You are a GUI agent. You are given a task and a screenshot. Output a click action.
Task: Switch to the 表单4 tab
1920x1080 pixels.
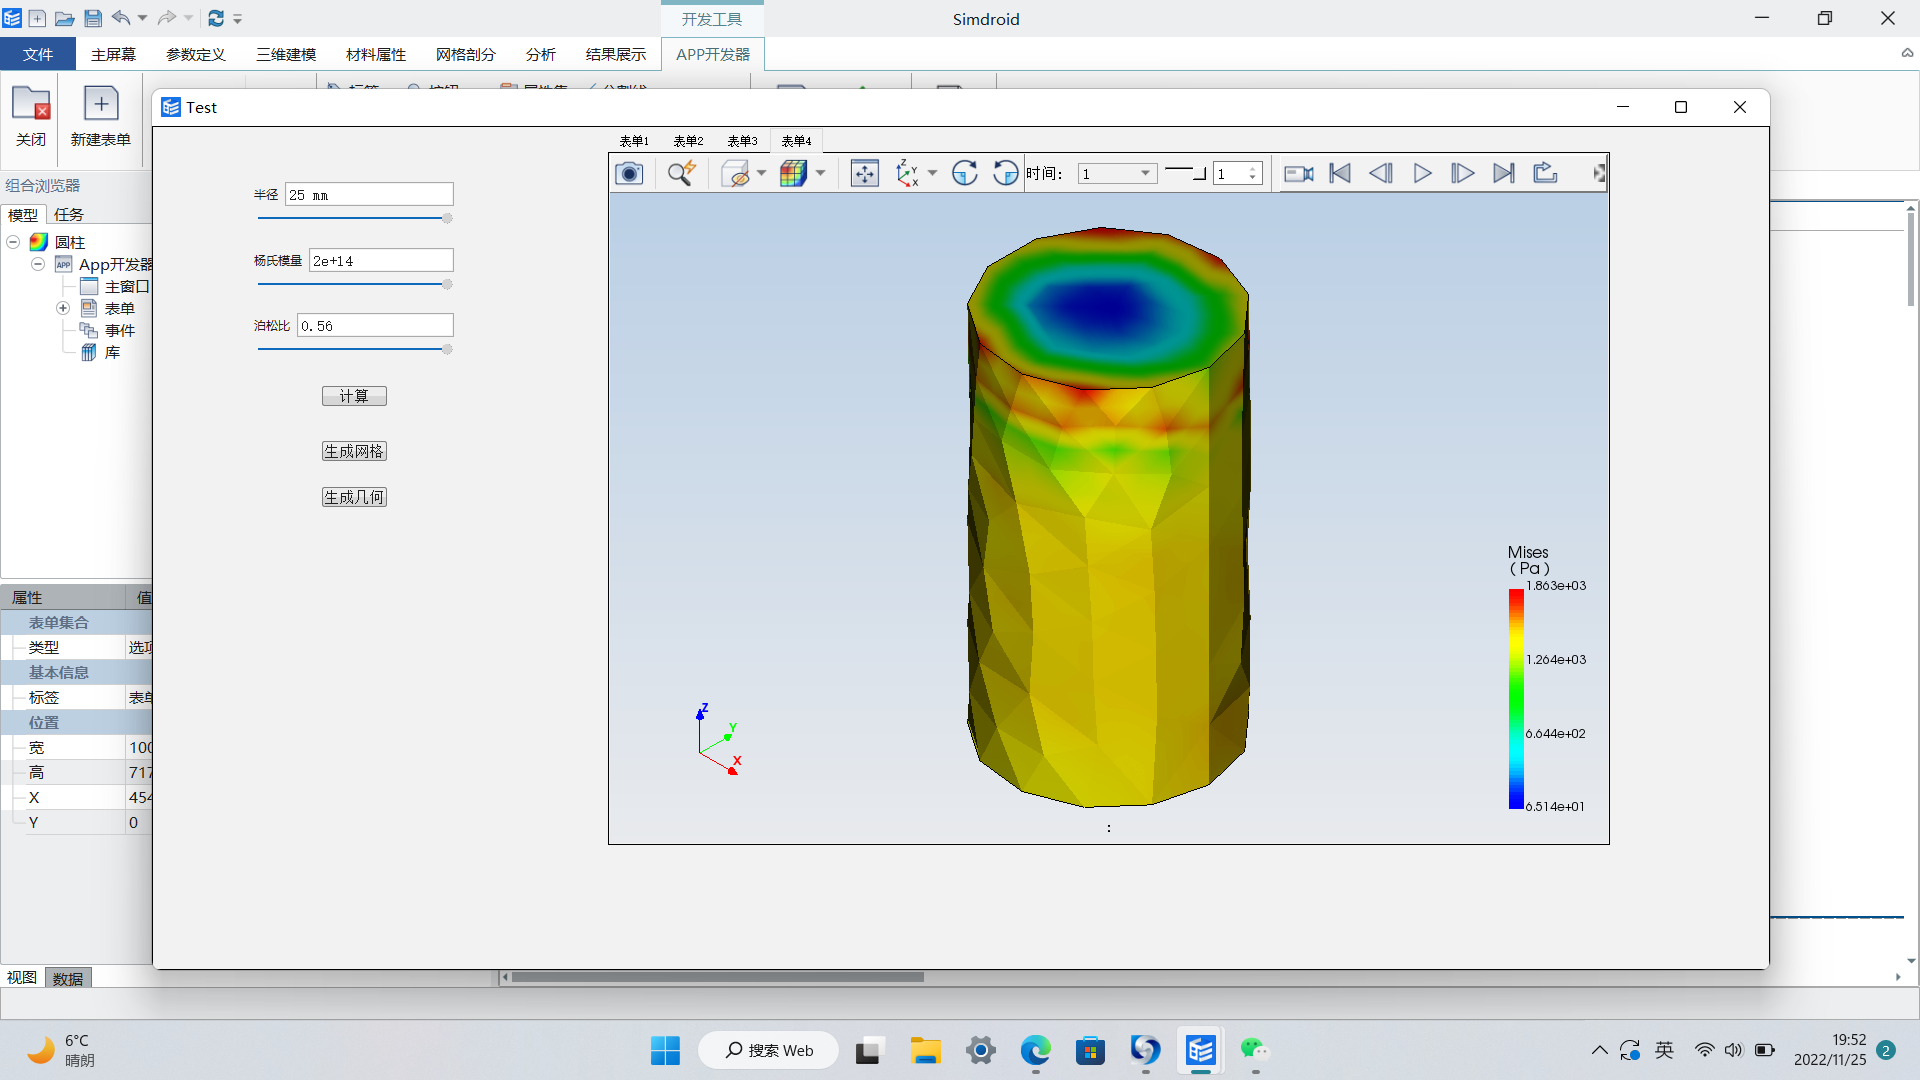[796, 141]
